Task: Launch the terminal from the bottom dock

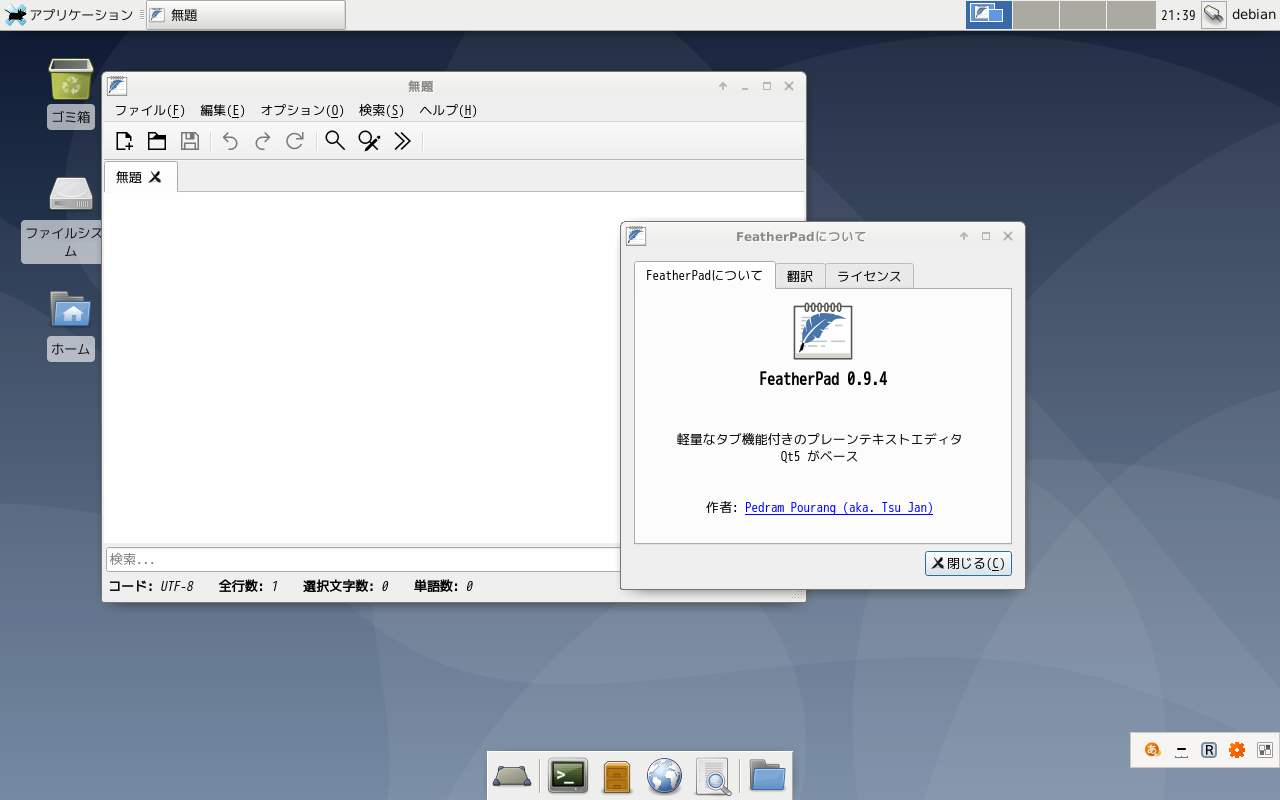Action: (x=567, y=775)
